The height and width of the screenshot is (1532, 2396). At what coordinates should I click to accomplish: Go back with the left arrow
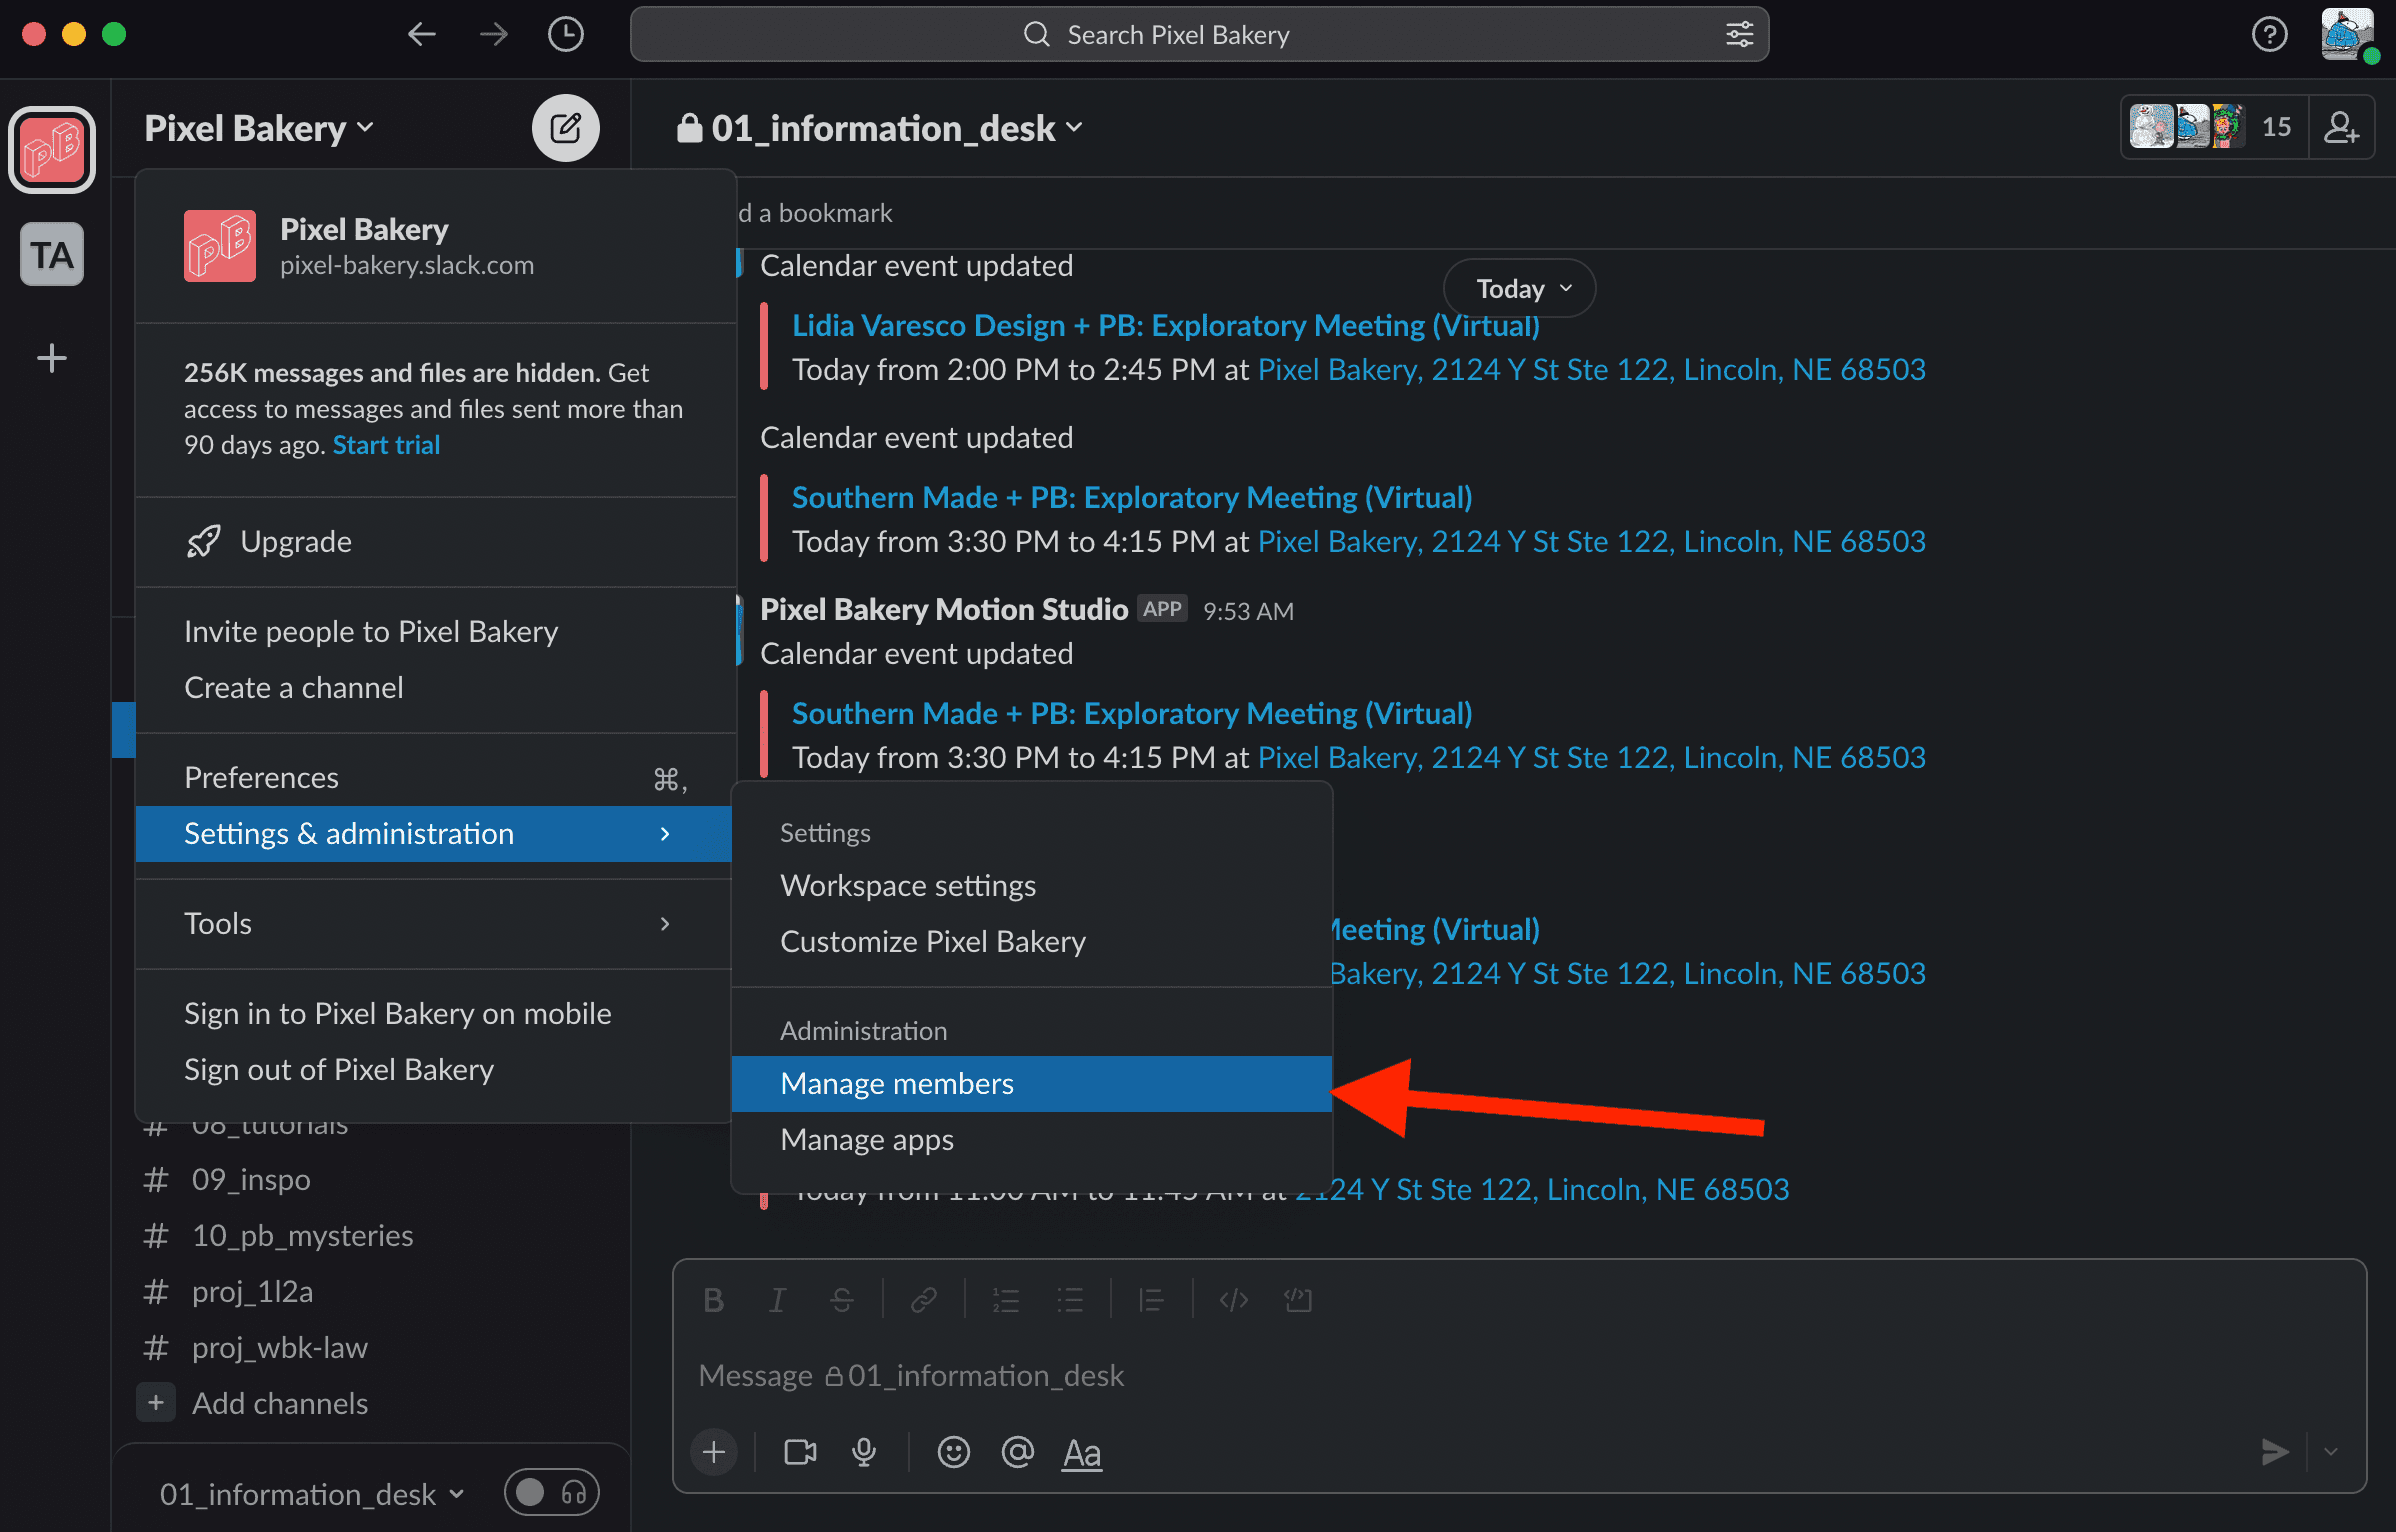click(421, 35)
